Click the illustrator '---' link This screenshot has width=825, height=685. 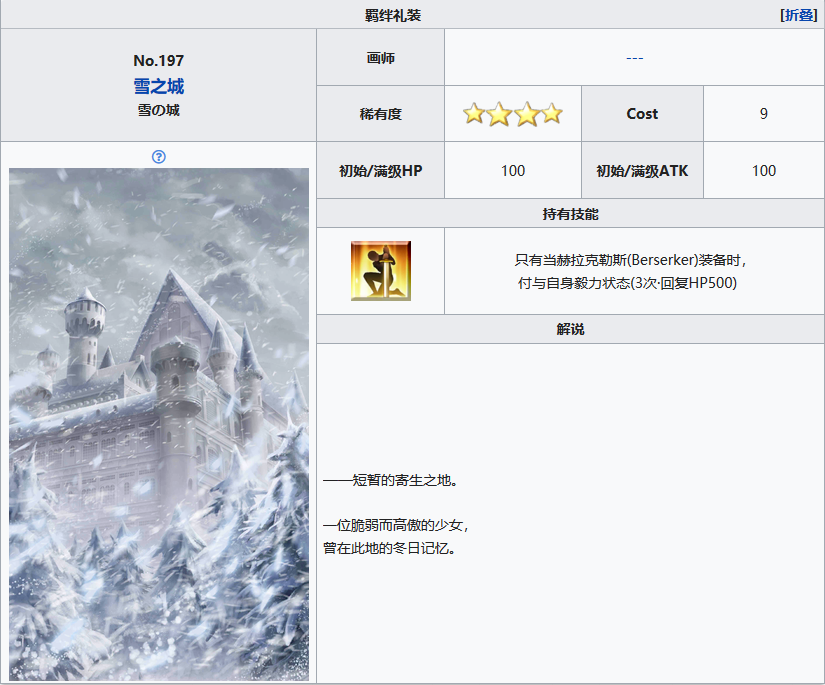[x=634, y=57]
